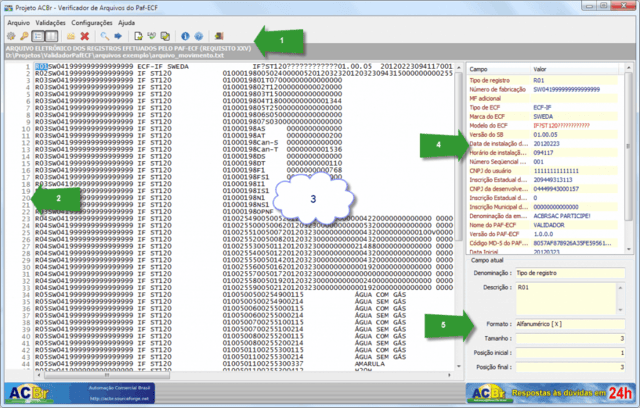Click into the Posição final field

[570, 367]
